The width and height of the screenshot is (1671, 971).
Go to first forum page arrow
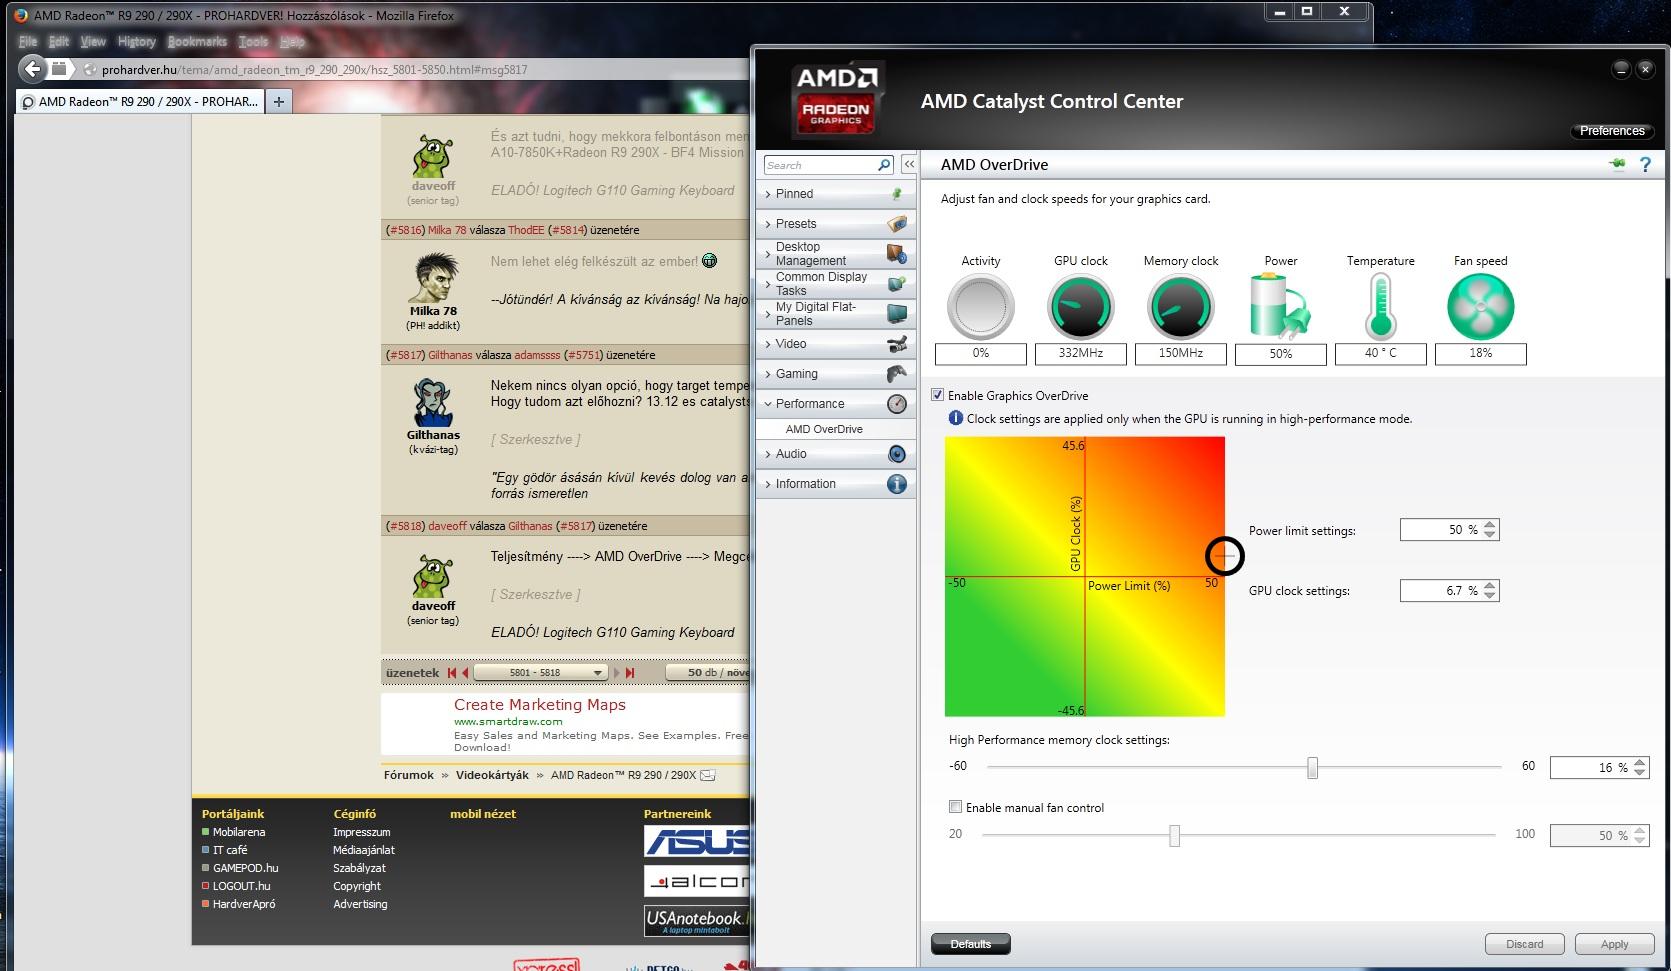[452, 673]
